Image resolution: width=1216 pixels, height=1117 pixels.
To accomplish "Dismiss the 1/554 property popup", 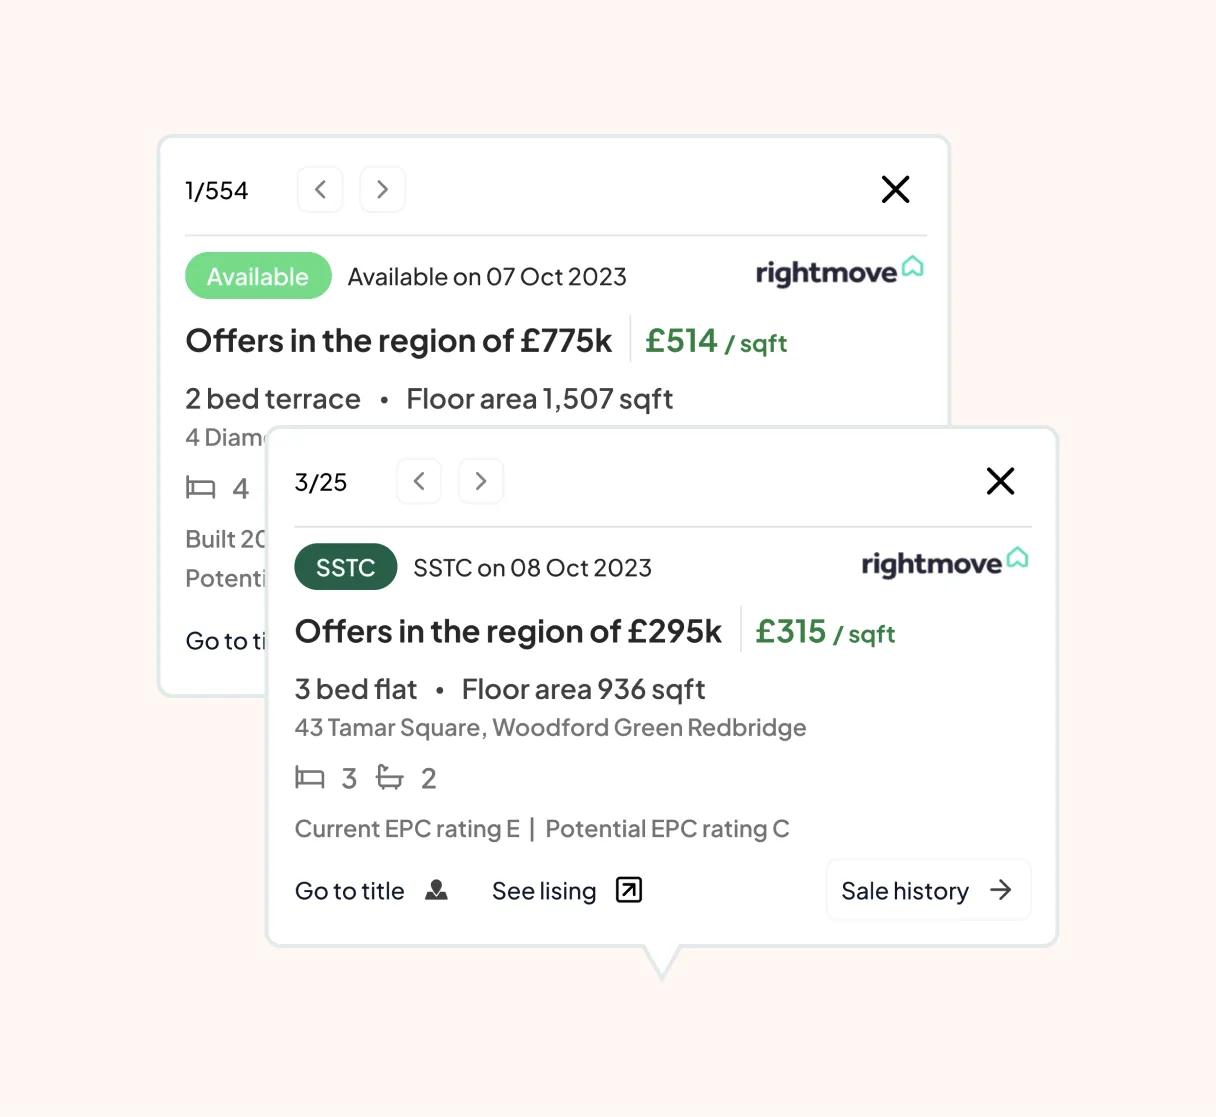I will pyautogui.click(x=895, y=189).
